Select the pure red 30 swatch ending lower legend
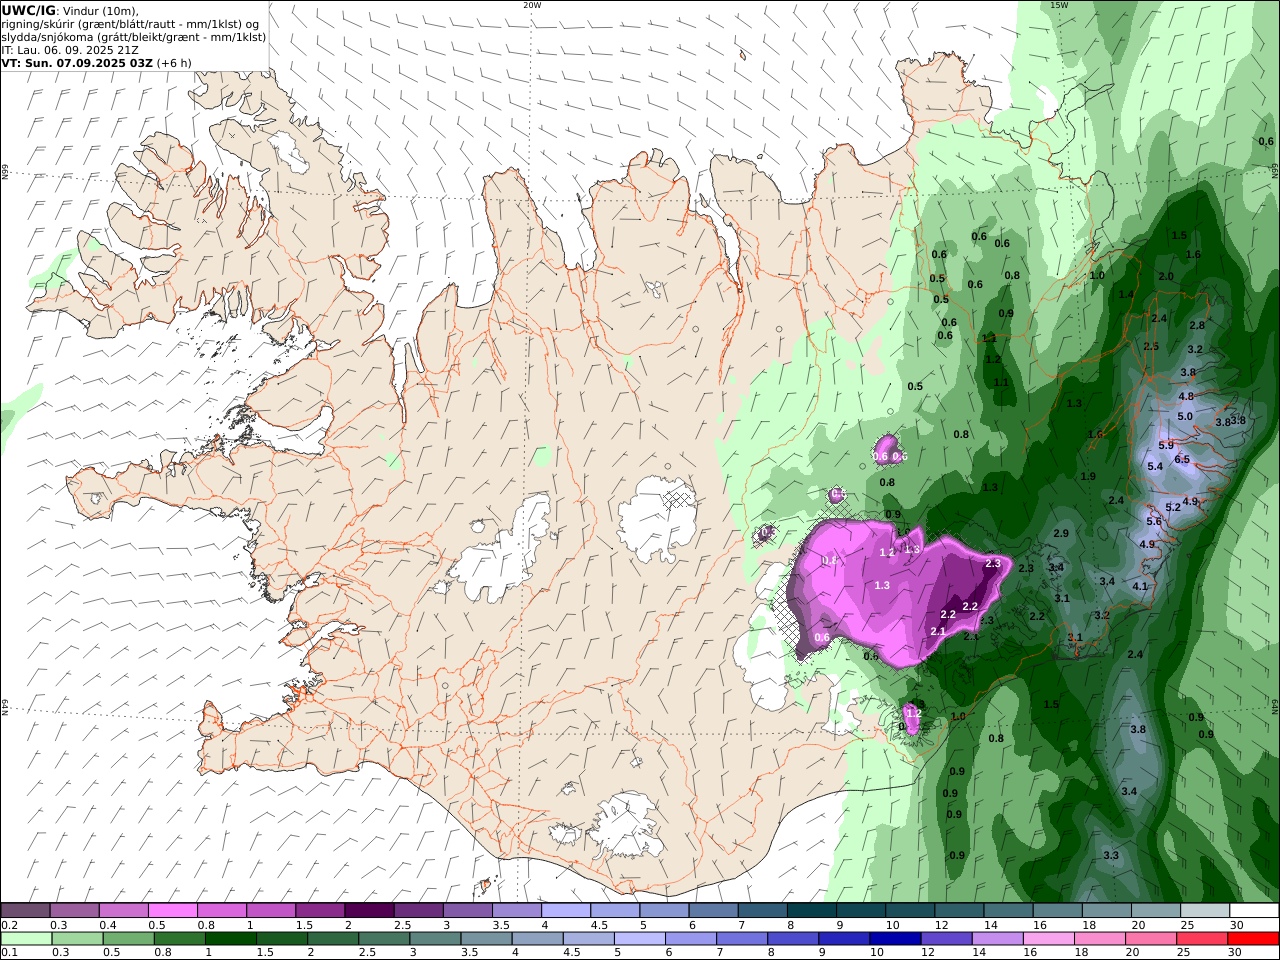Screen dimensions: 1280x960 point(1252,939)
